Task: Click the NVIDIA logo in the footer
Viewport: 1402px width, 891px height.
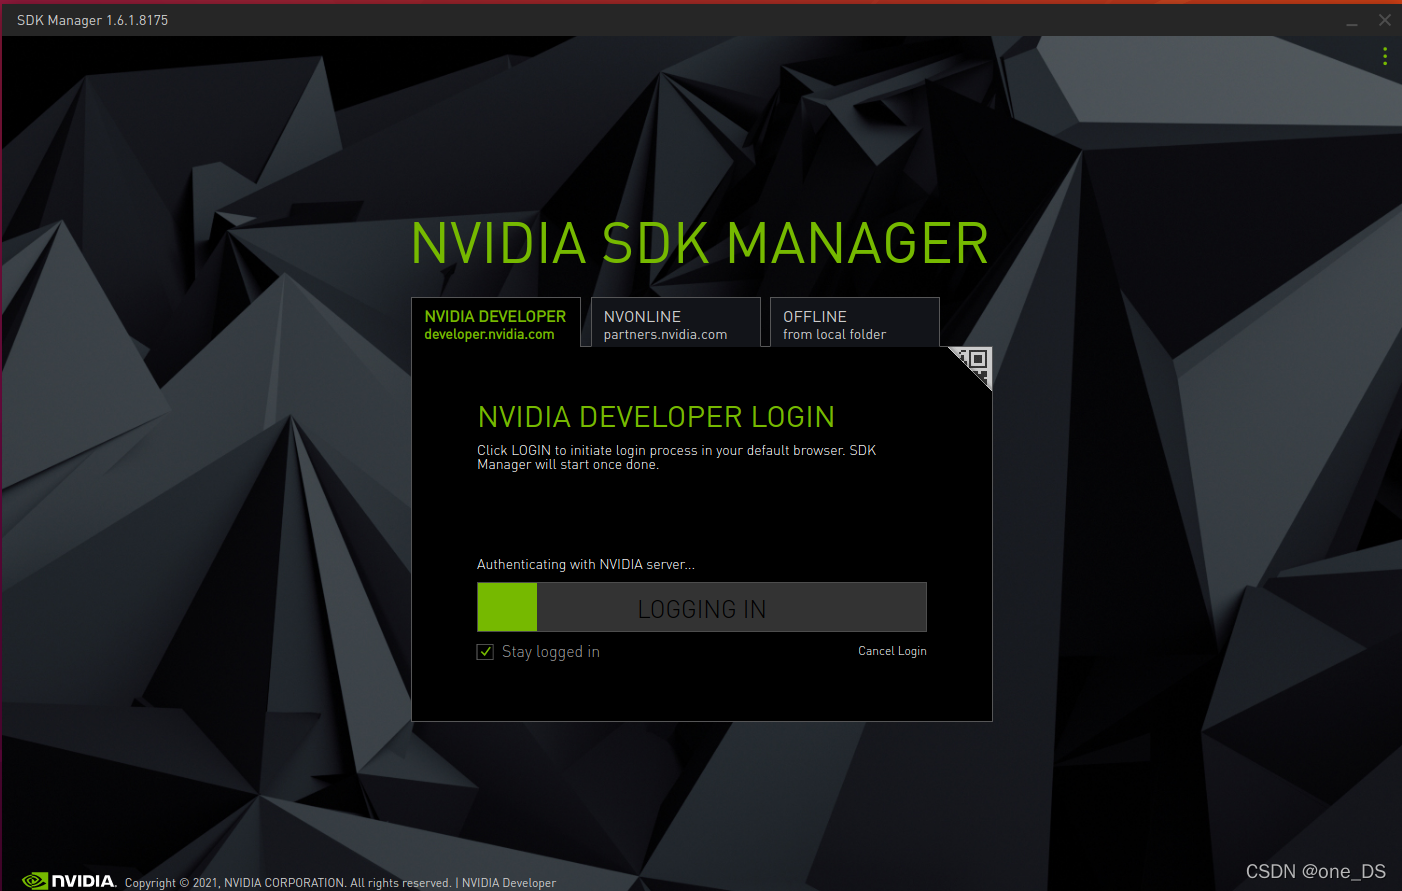Action: (69, 881)
